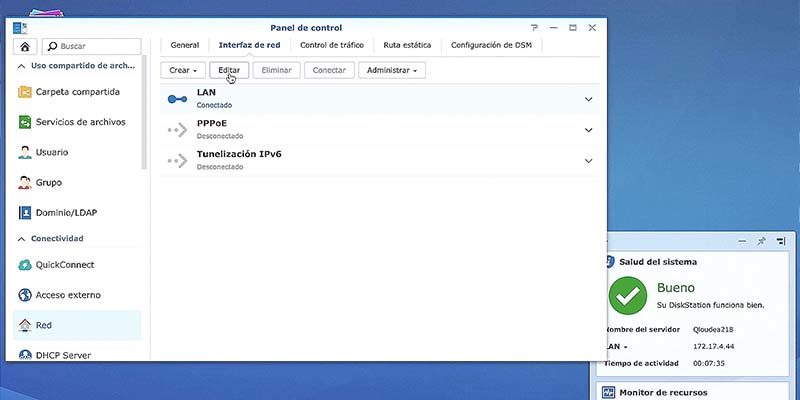Click the Eliminar button
The image size is (800, 400).
click(x=276, y=70)
